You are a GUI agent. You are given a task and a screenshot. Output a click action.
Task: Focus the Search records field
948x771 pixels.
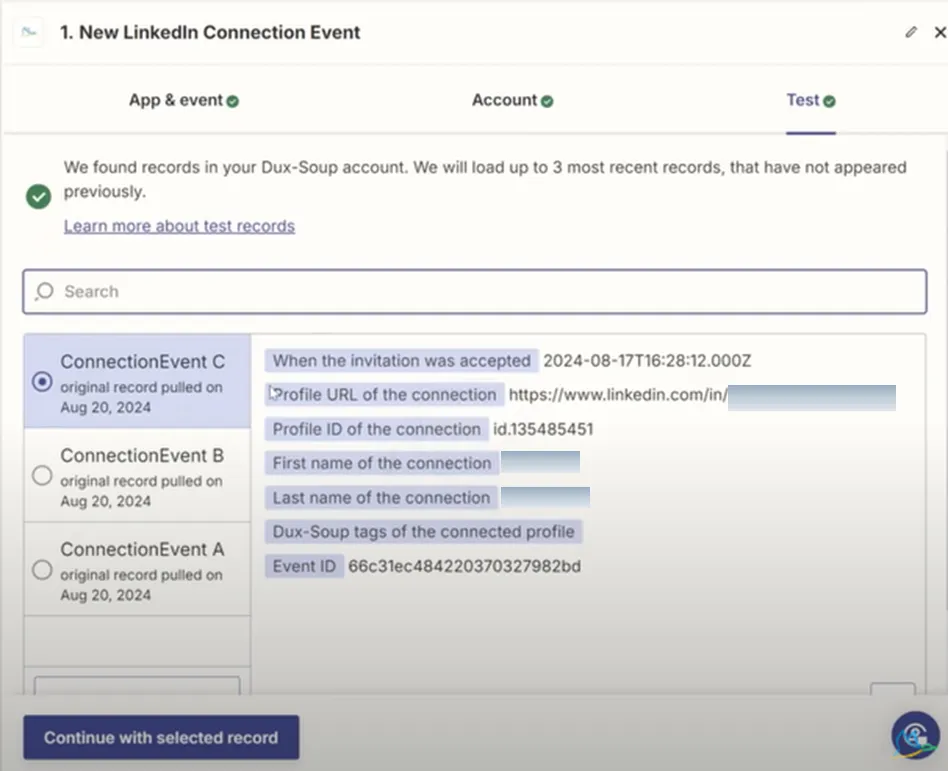click(475, 291)
